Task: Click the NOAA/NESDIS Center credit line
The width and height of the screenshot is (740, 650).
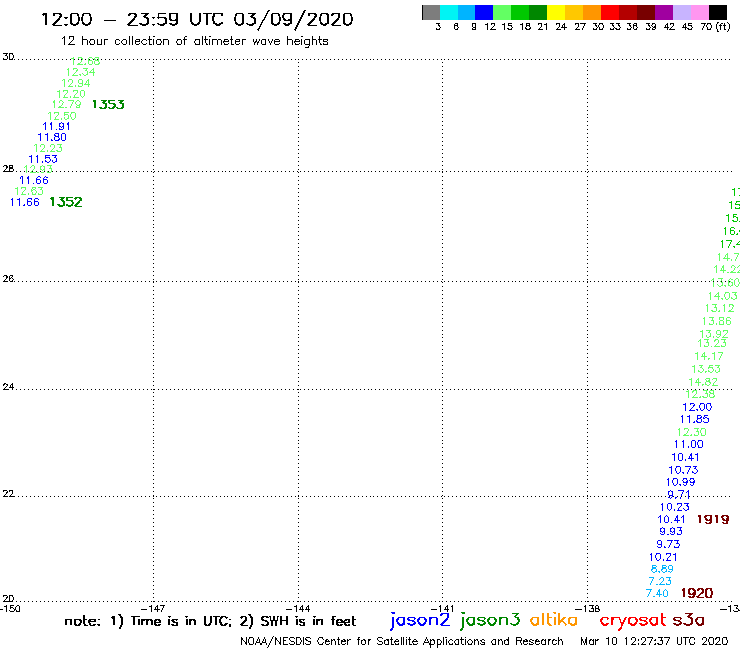Action: 402,641
